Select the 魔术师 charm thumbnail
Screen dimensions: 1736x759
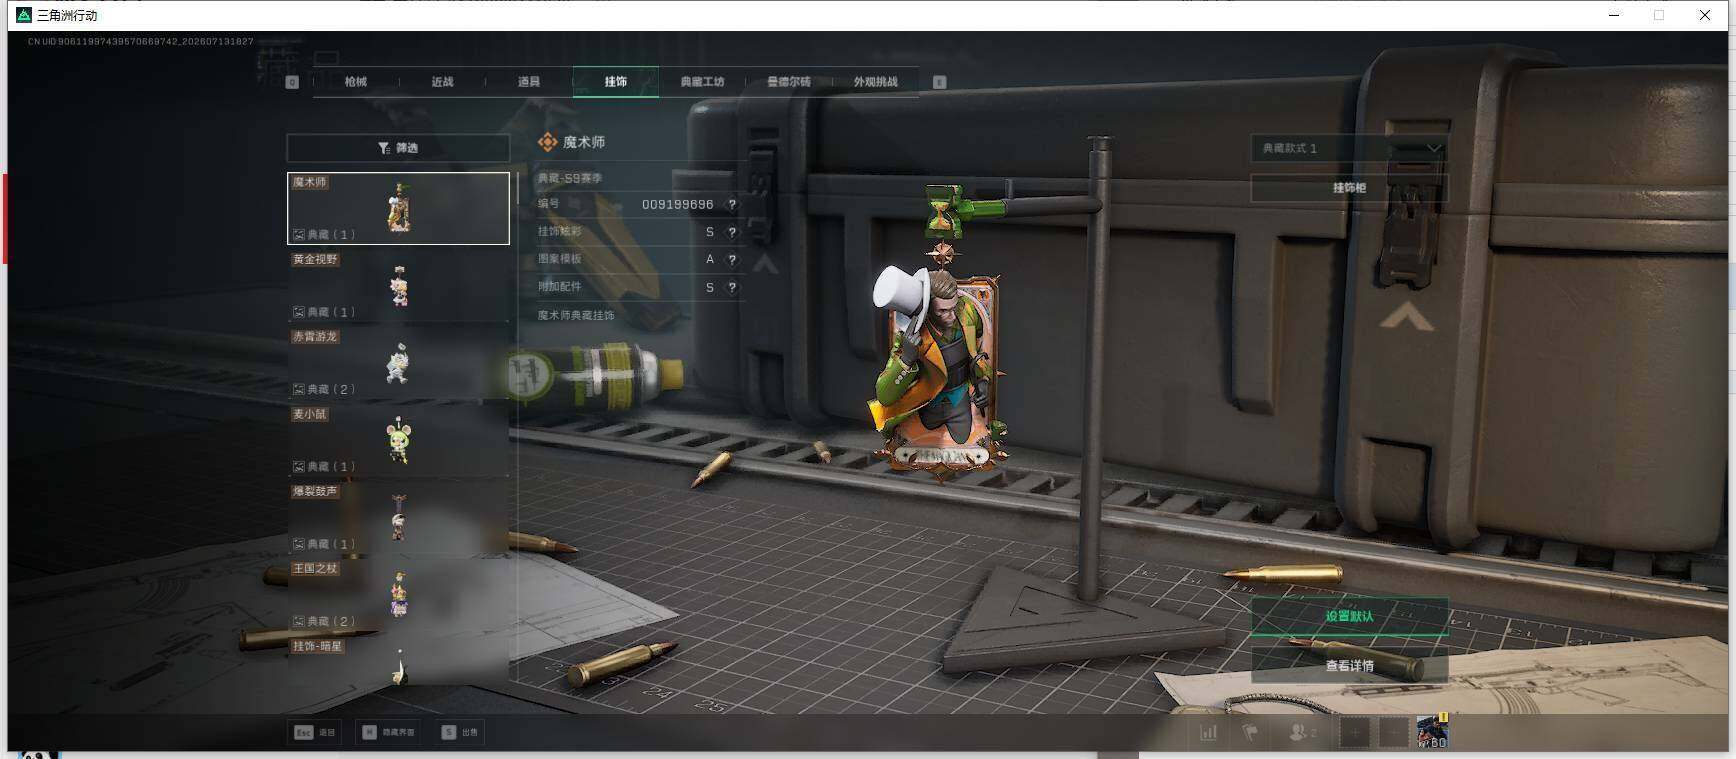(x=398, y=208)
